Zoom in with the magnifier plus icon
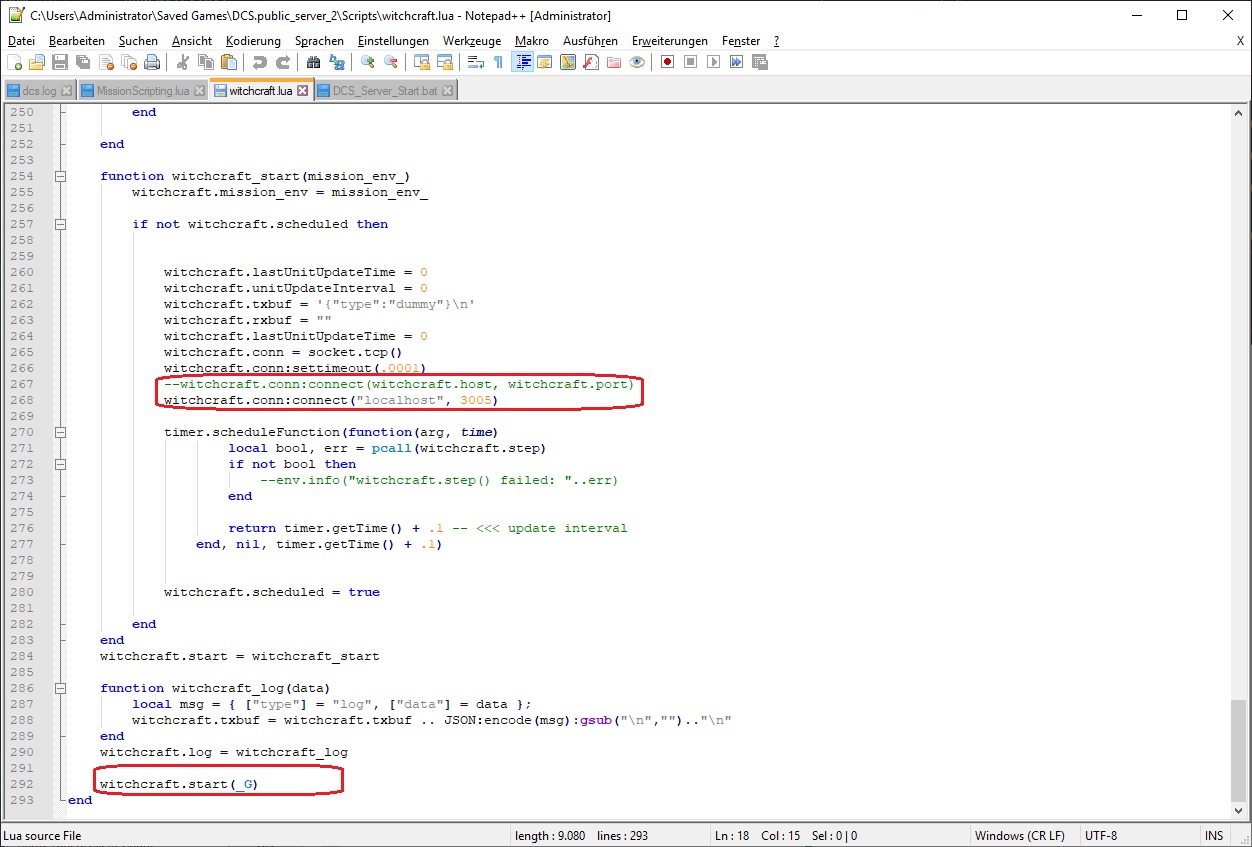The image size is (1252, 847). (368, 62)
